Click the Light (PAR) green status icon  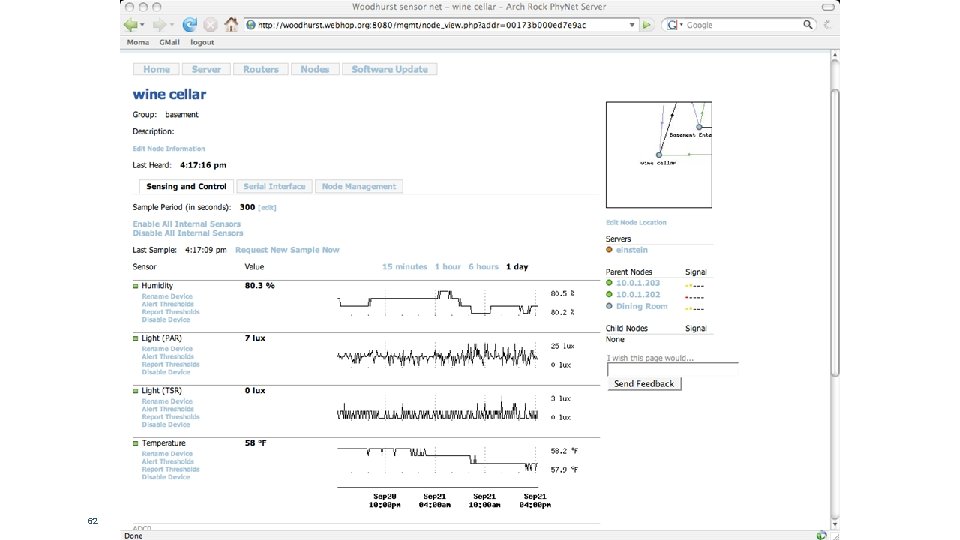click(x=135, y=339)
